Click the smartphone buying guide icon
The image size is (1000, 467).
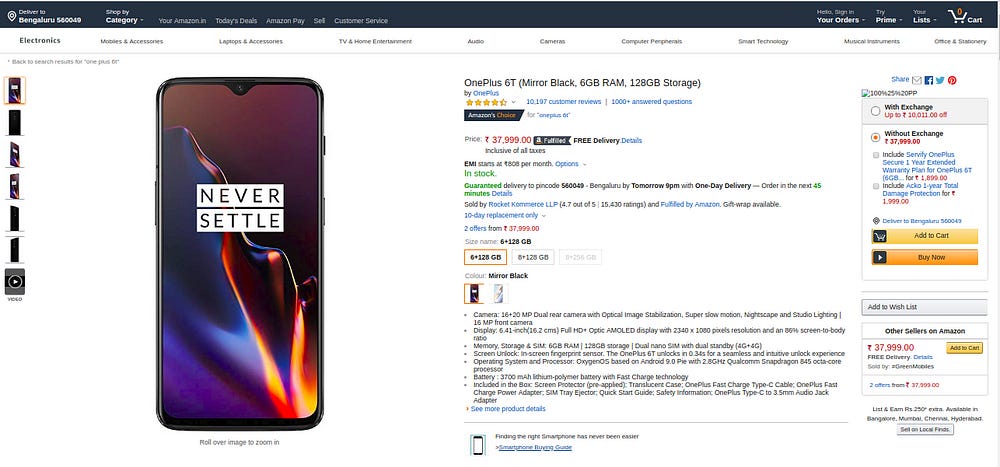tap(478, 445)
